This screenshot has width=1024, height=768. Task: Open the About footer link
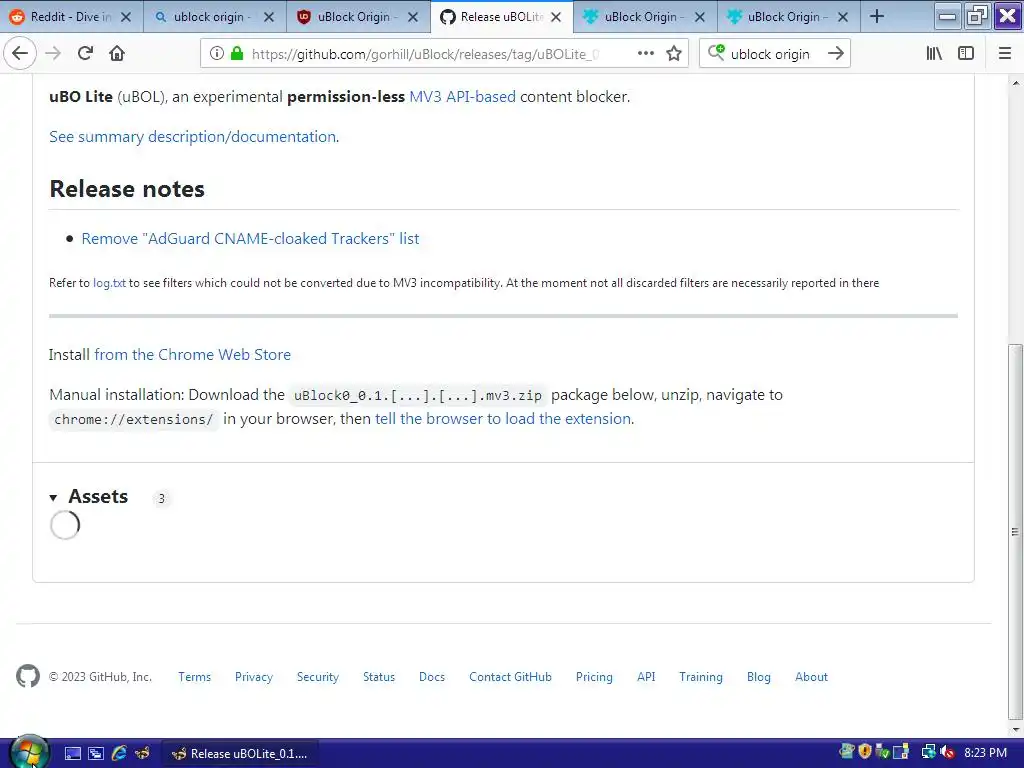click(811, 677)
